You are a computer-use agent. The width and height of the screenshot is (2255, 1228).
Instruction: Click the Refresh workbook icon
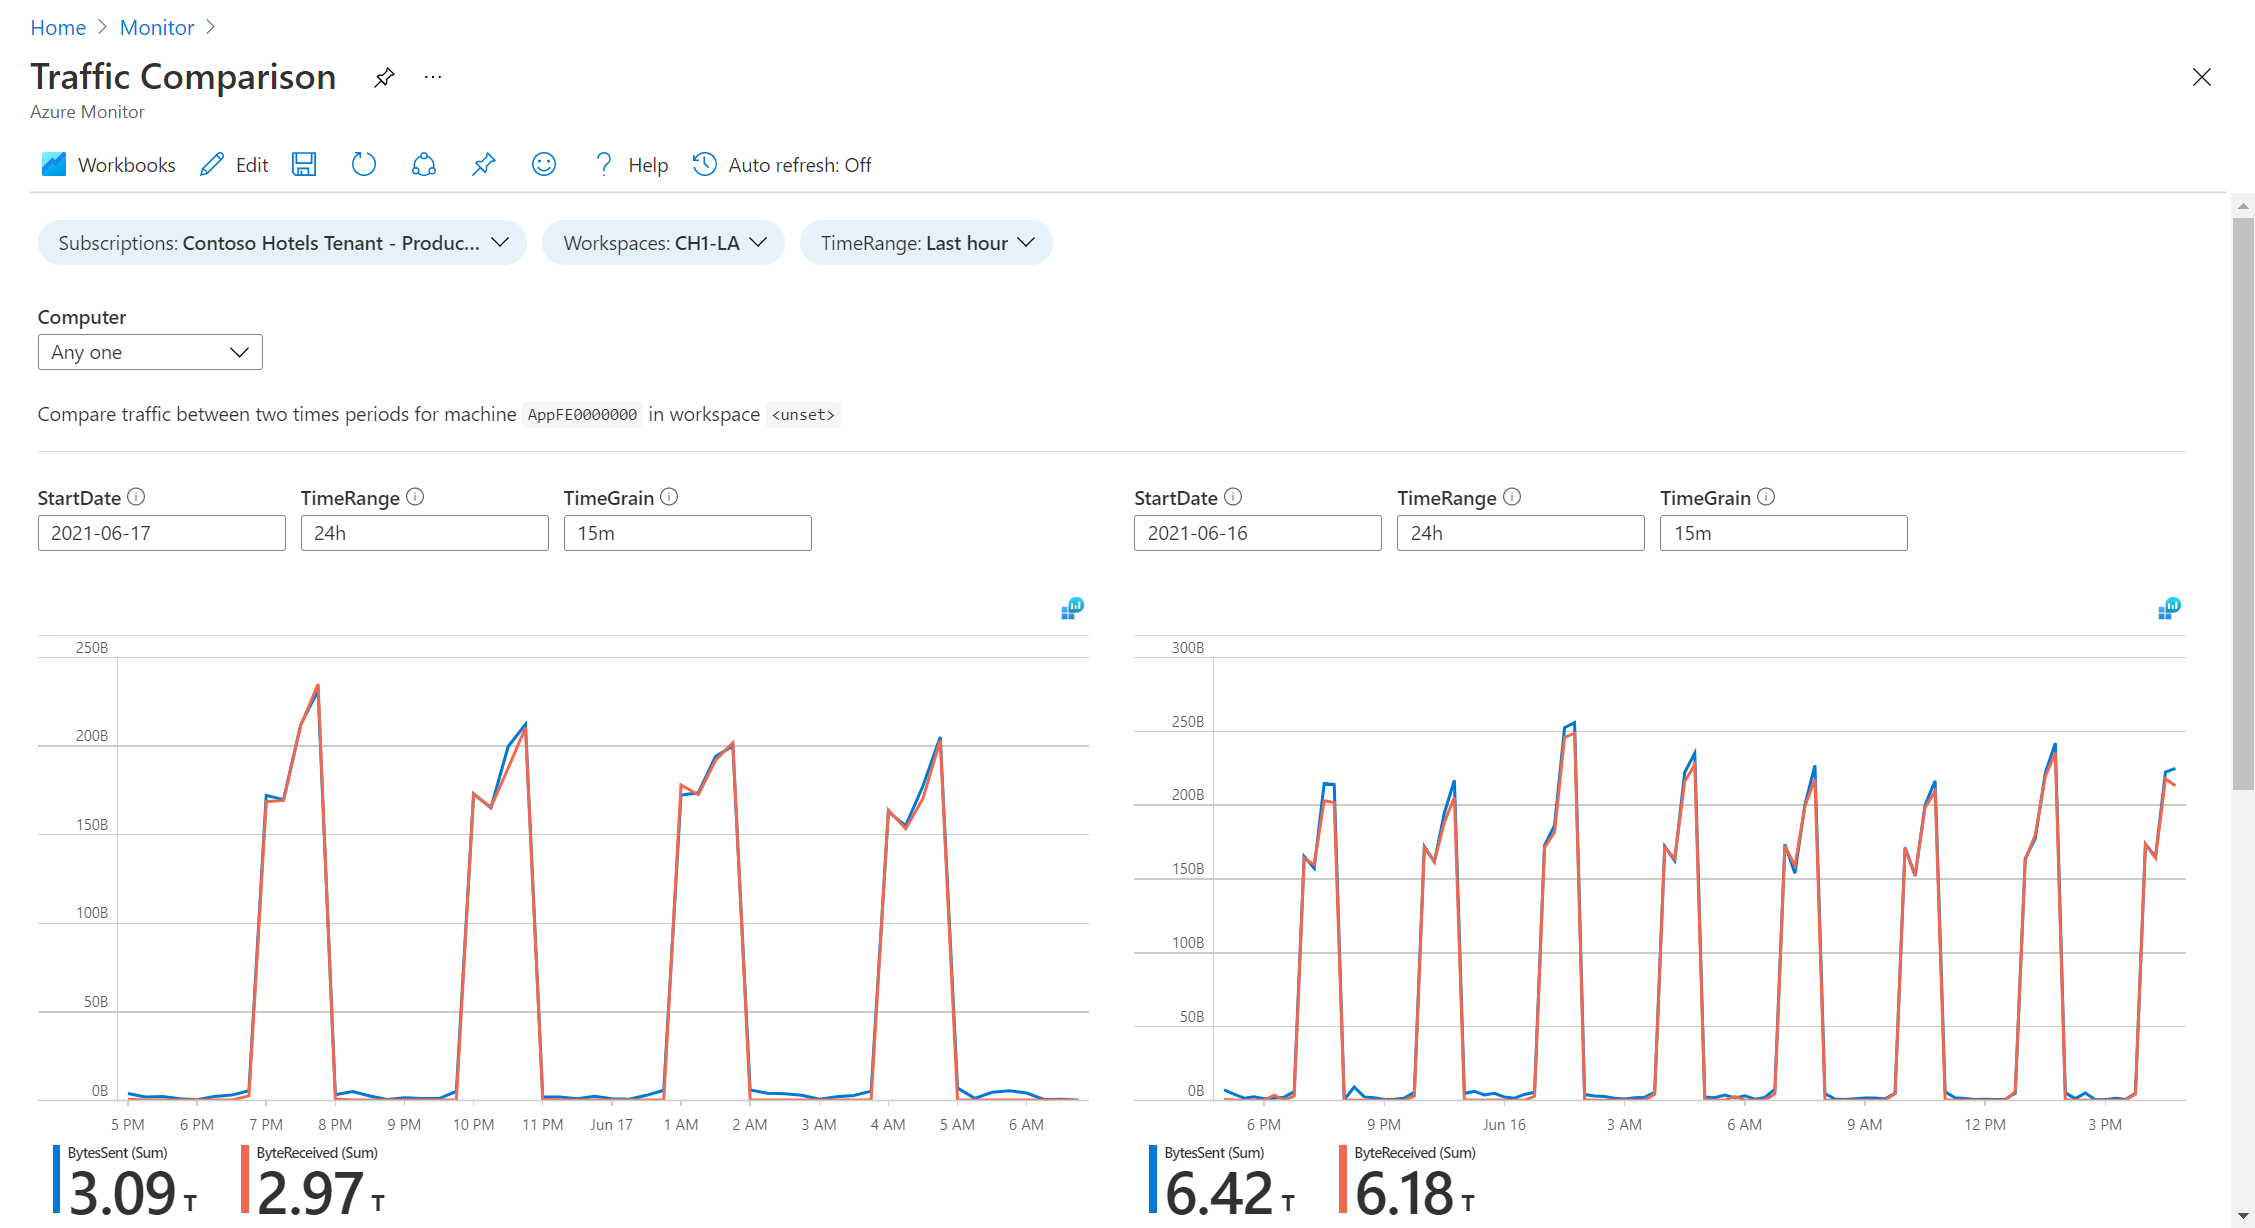pos(361,163)
